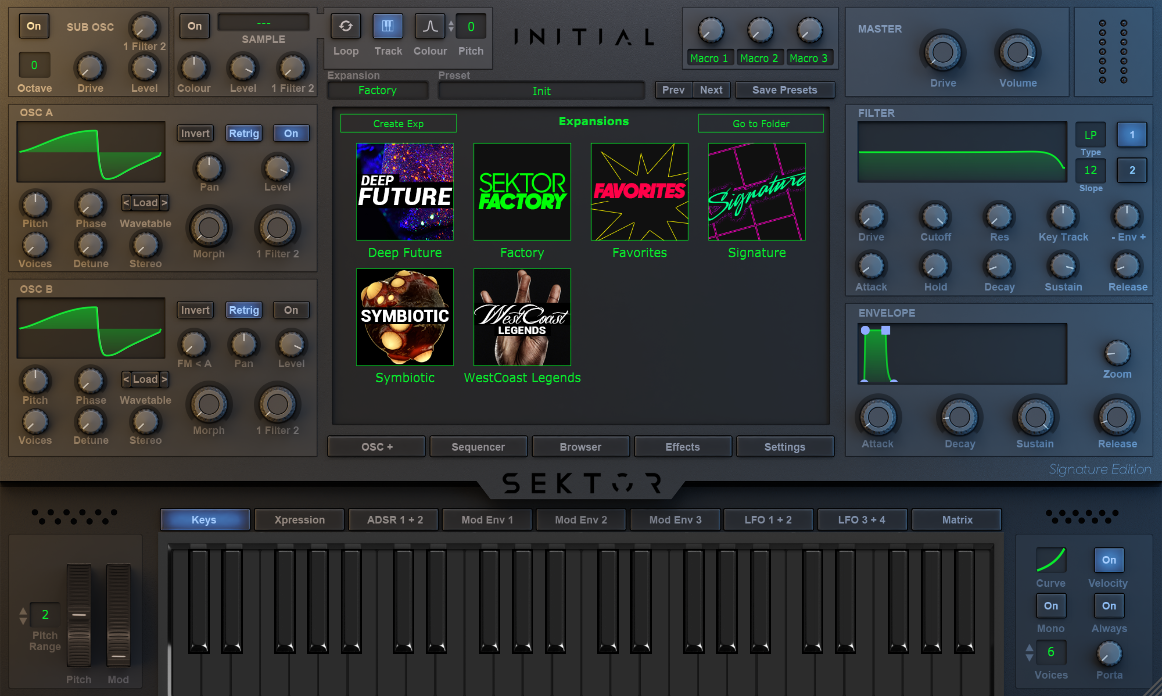Select Filter 1 button

[x=1132, y=134]
